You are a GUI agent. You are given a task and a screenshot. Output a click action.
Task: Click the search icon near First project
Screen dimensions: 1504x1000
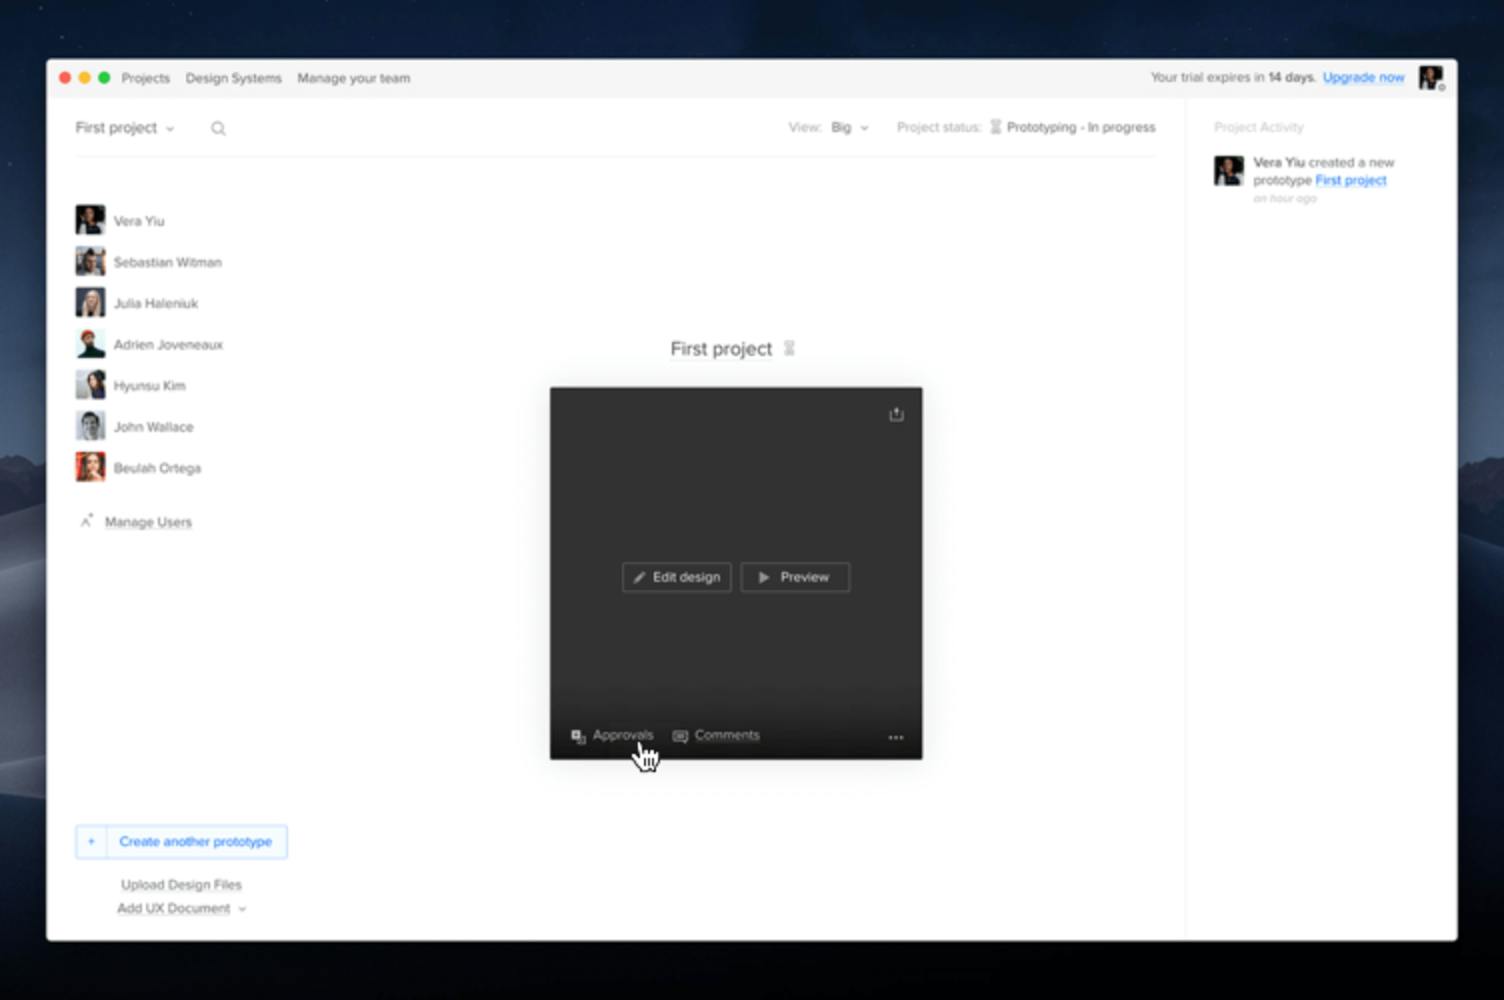coord(217,128)
